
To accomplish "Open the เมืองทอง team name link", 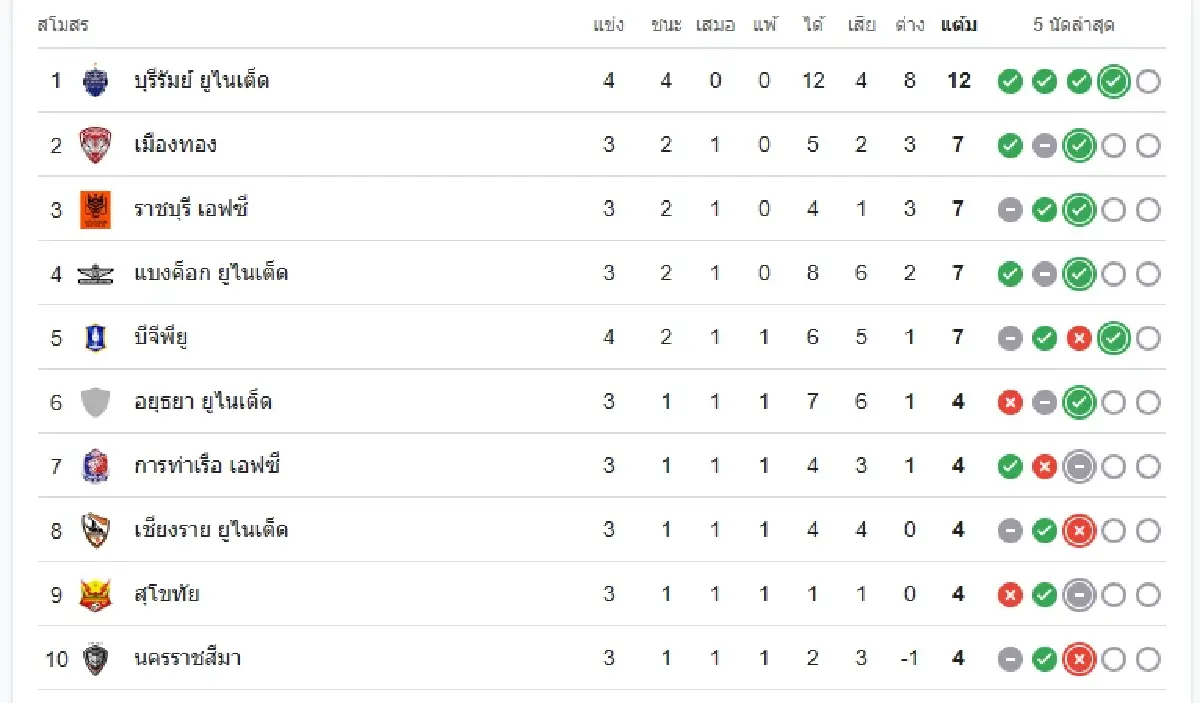I will click(176, 145).
